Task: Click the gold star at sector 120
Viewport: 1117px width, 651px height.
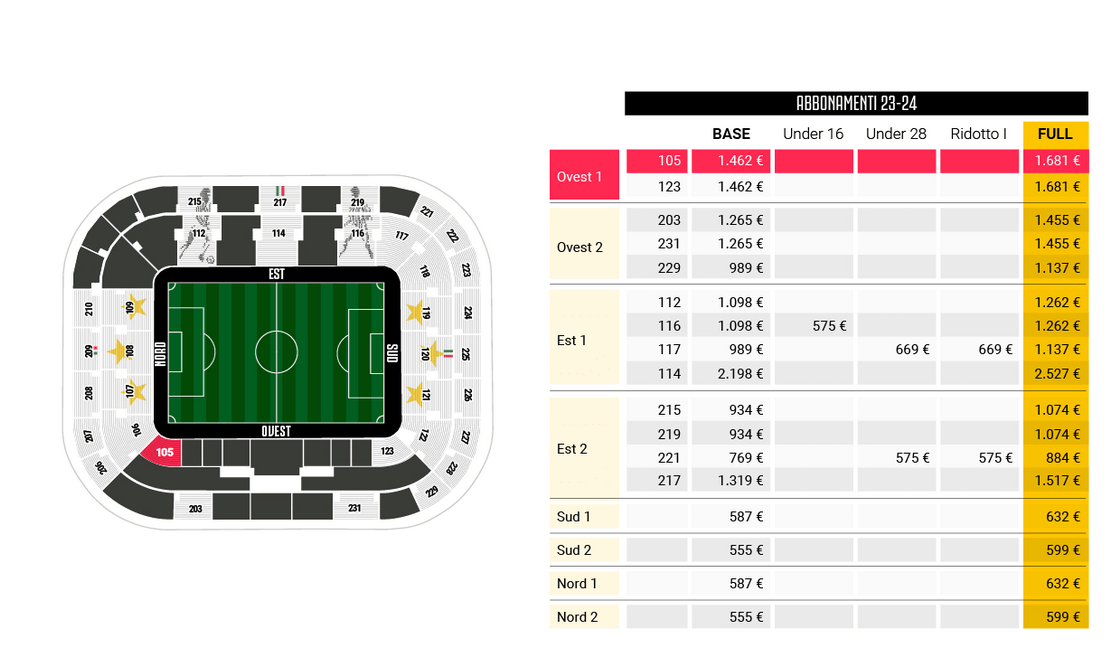Action: click(434, 353)
